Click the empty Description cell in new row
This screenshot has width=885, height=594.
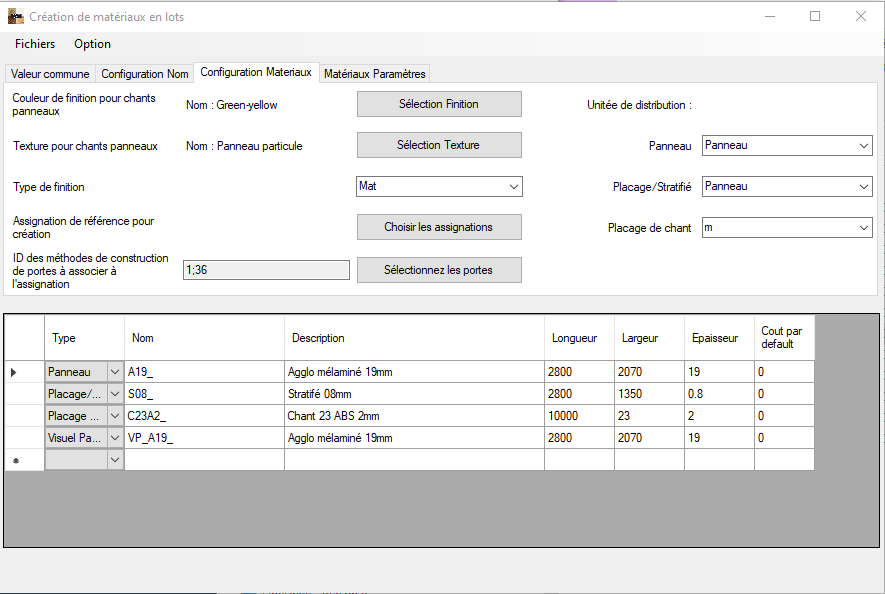click(414, 460)
